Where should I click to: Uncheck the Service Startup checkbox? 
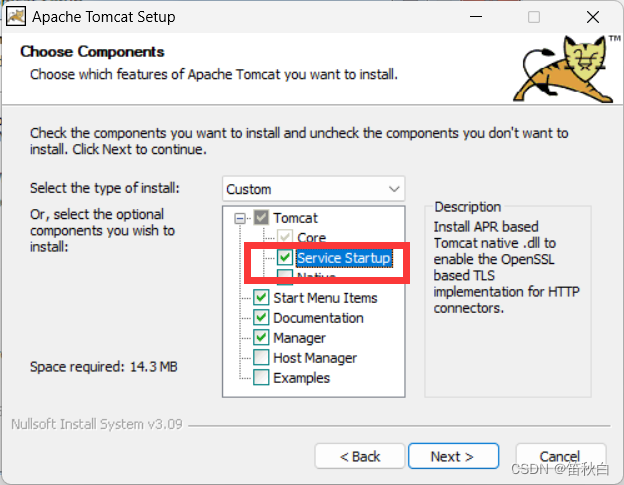[x=285, y=257]
